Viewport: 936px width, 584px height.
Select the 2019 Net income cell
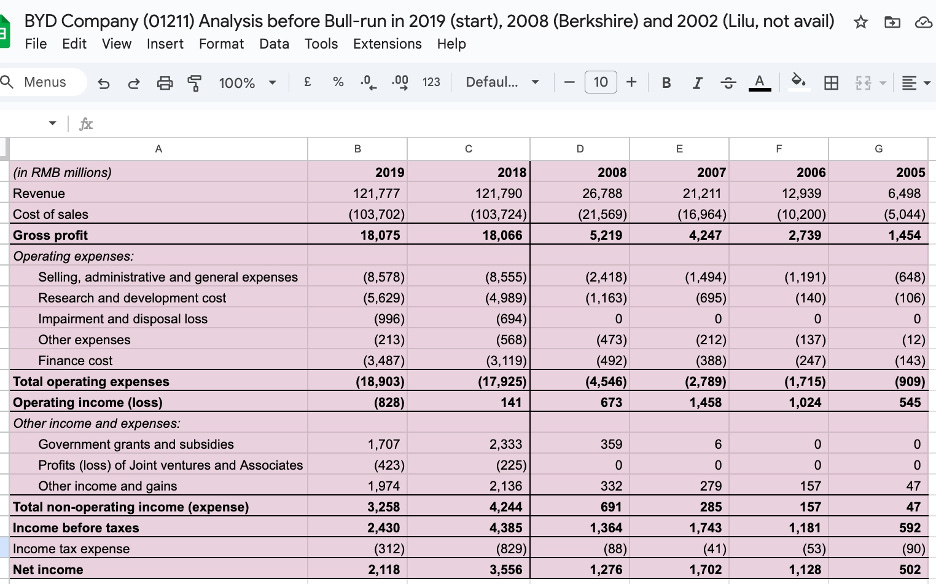point(362,570)
